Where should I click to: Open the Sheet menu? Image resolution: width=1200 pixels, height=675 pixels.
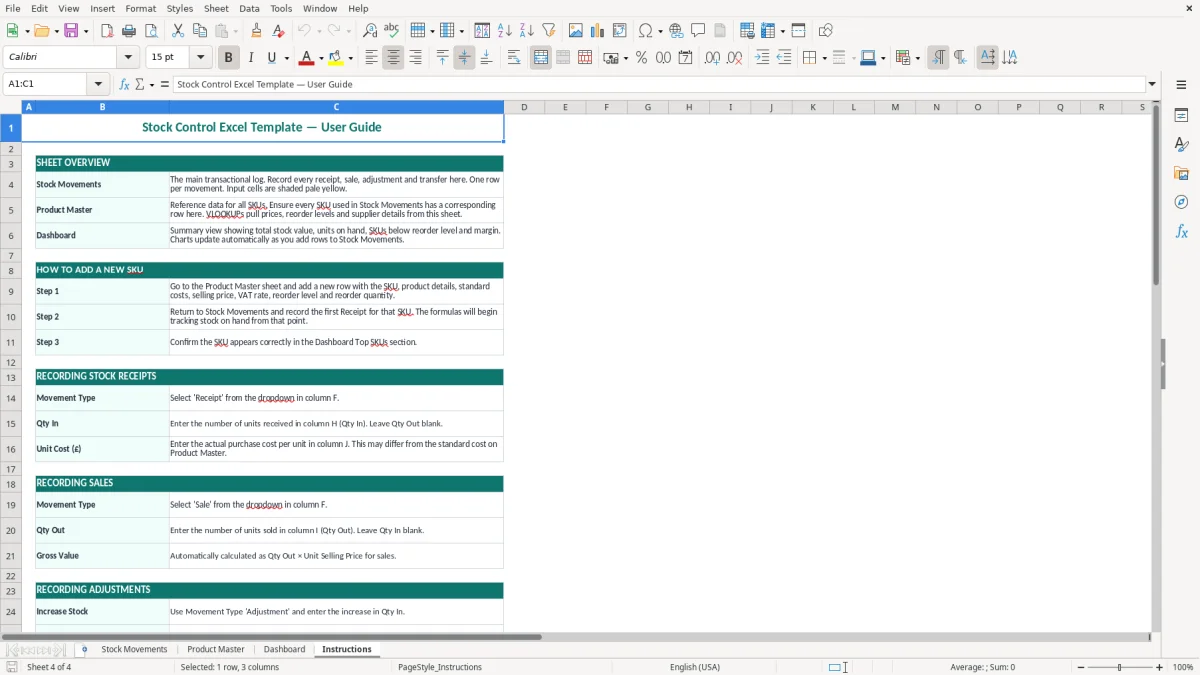[216, 8]
